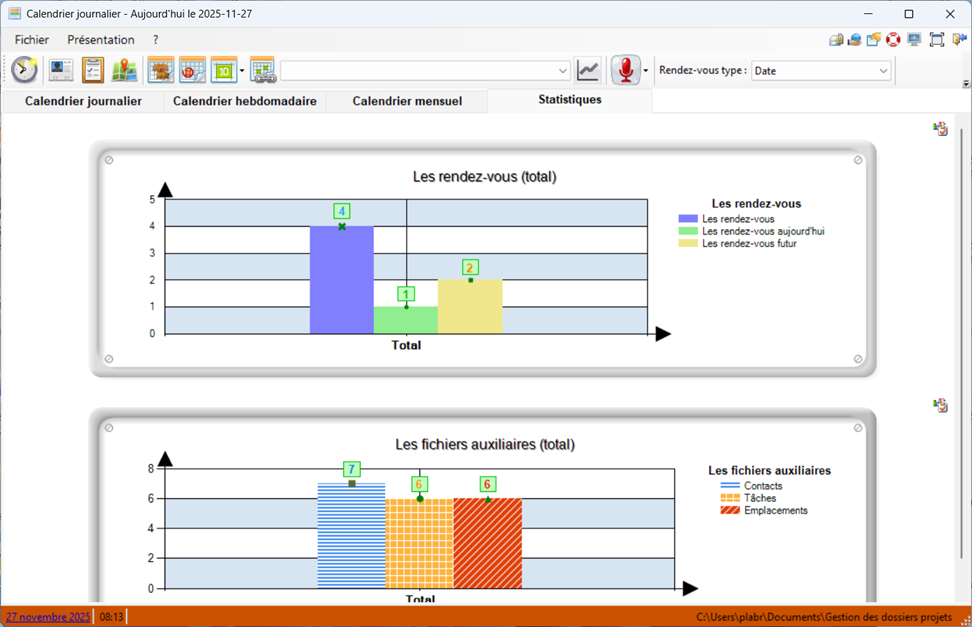
Task: Click the 27 novembre 2025 date link
Action: pyautogui.click(x=47, y=617)
